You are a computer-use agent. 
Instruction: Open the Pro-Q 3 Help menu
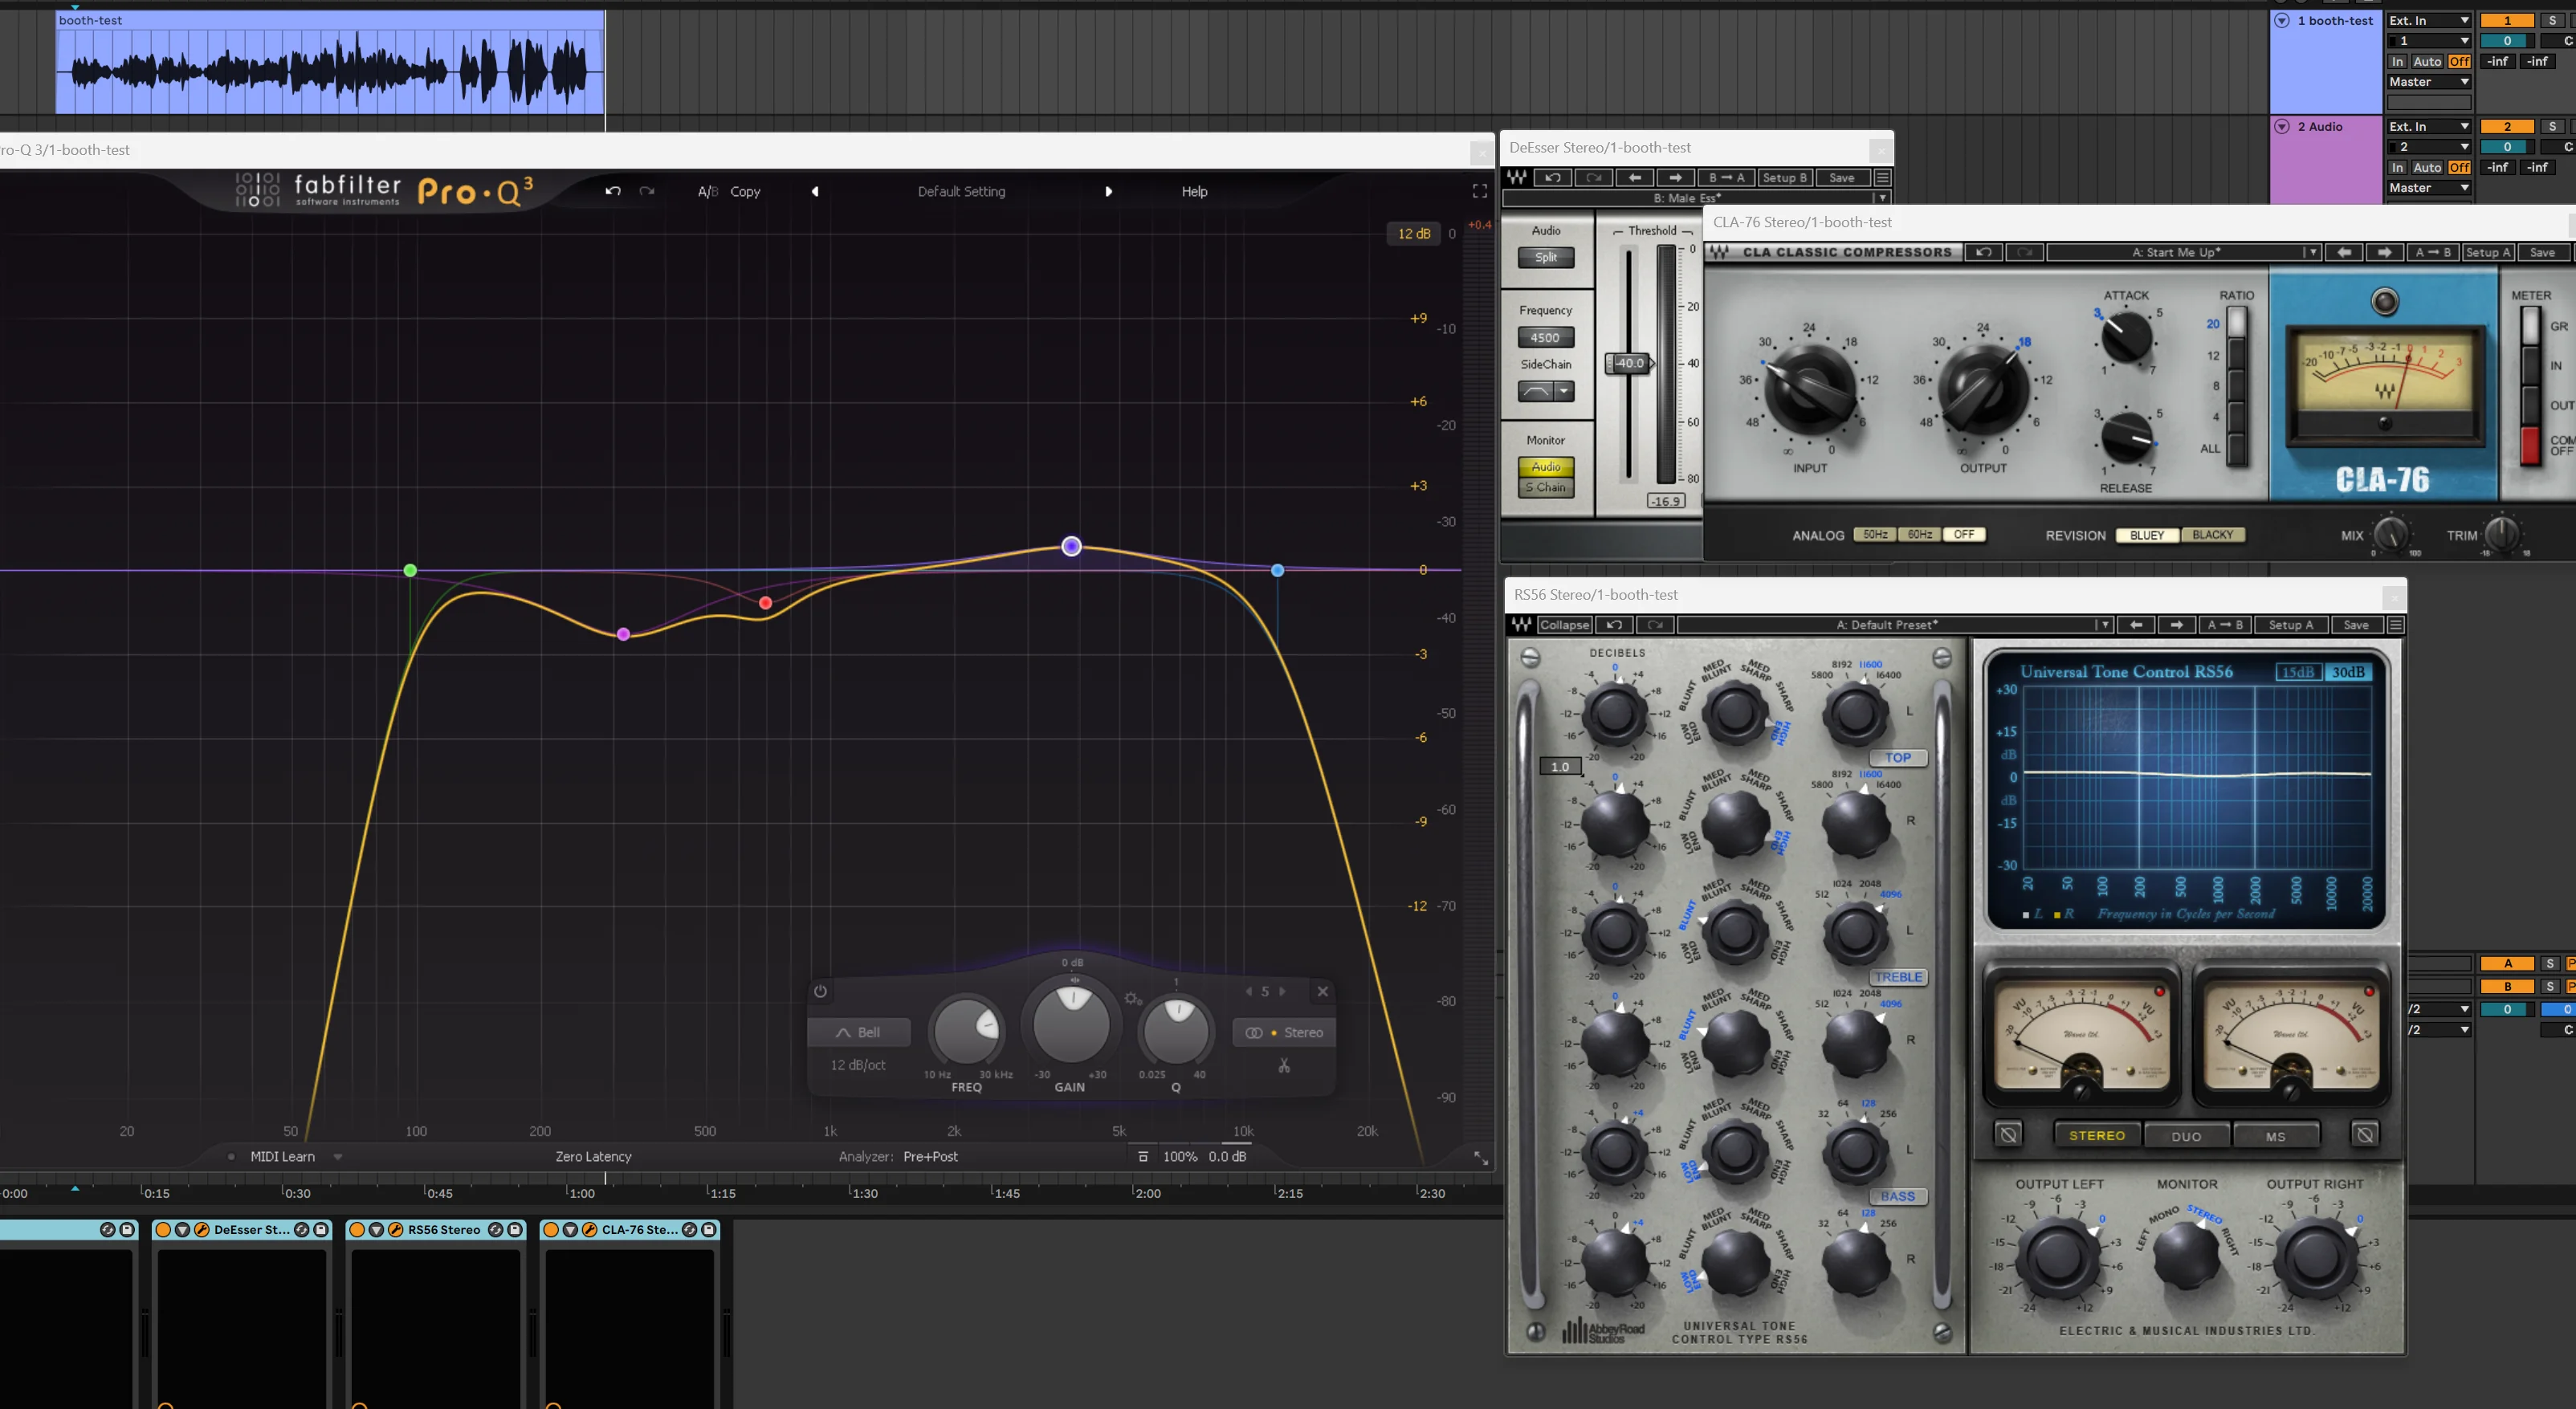point(1194,191)
